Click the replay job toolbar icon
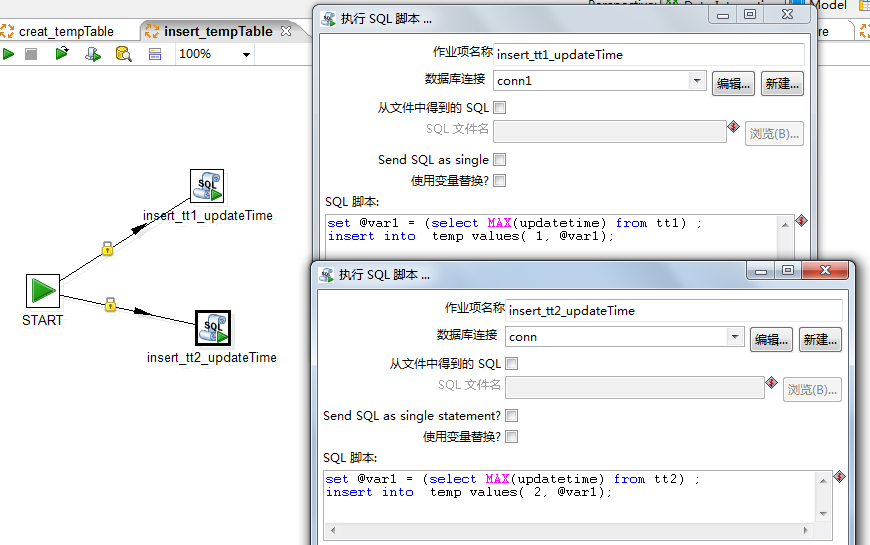This screenshot has width=870, height=545. (x=62, y=53)
